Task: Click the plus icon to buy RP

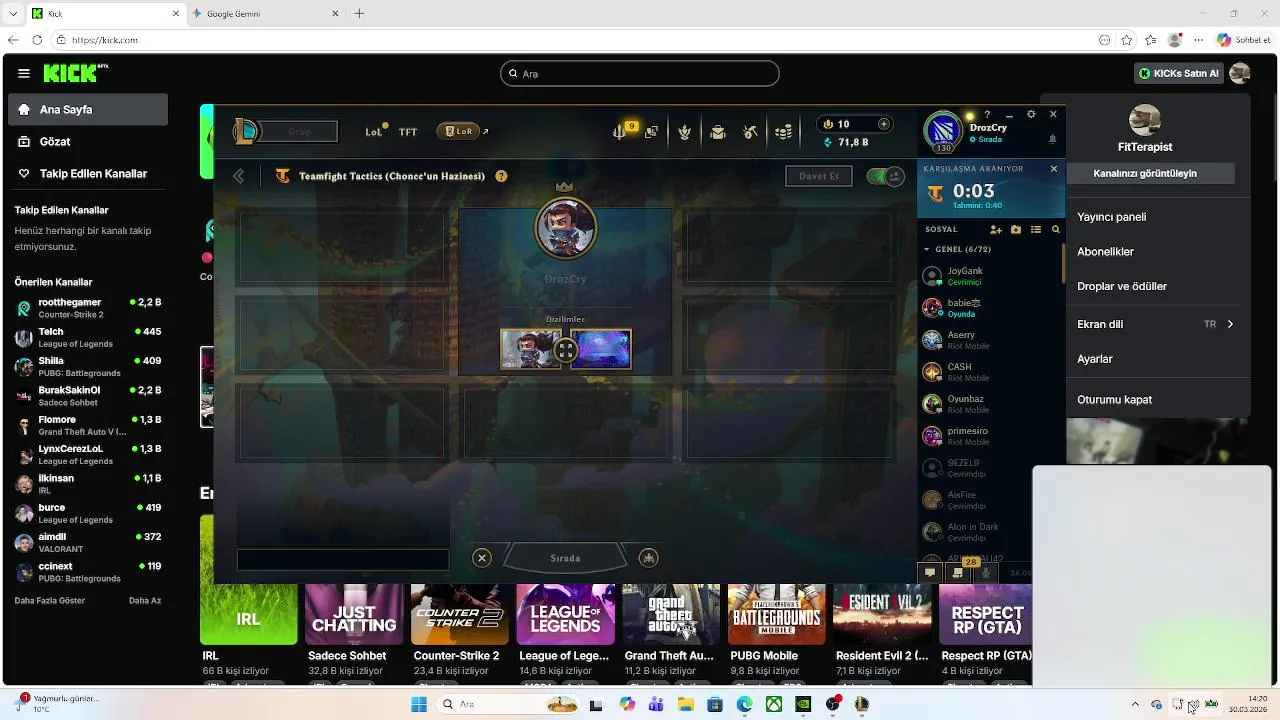Action: click(x=883, y=124)
